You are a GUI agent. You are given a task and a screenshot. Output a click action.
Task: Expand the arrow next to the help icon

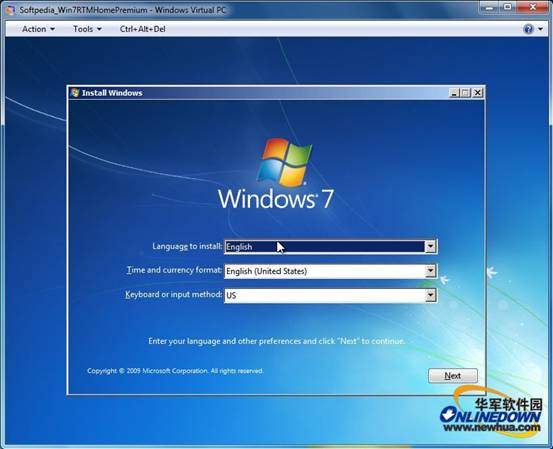(x=540, y=29)
